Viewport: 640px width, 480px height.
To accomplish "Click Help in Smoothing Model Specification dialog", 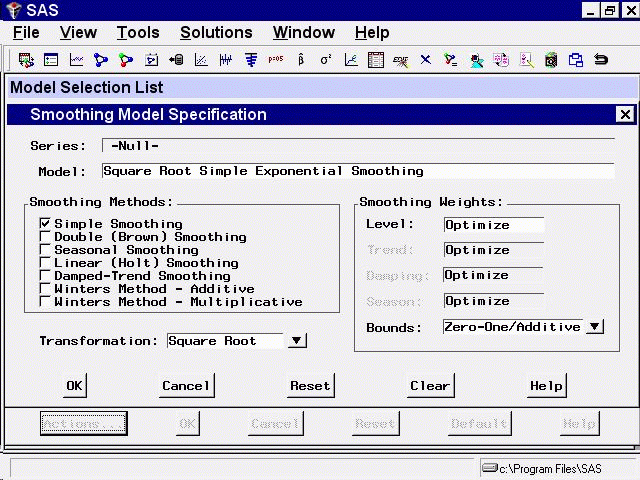I will tap(546, 385).
